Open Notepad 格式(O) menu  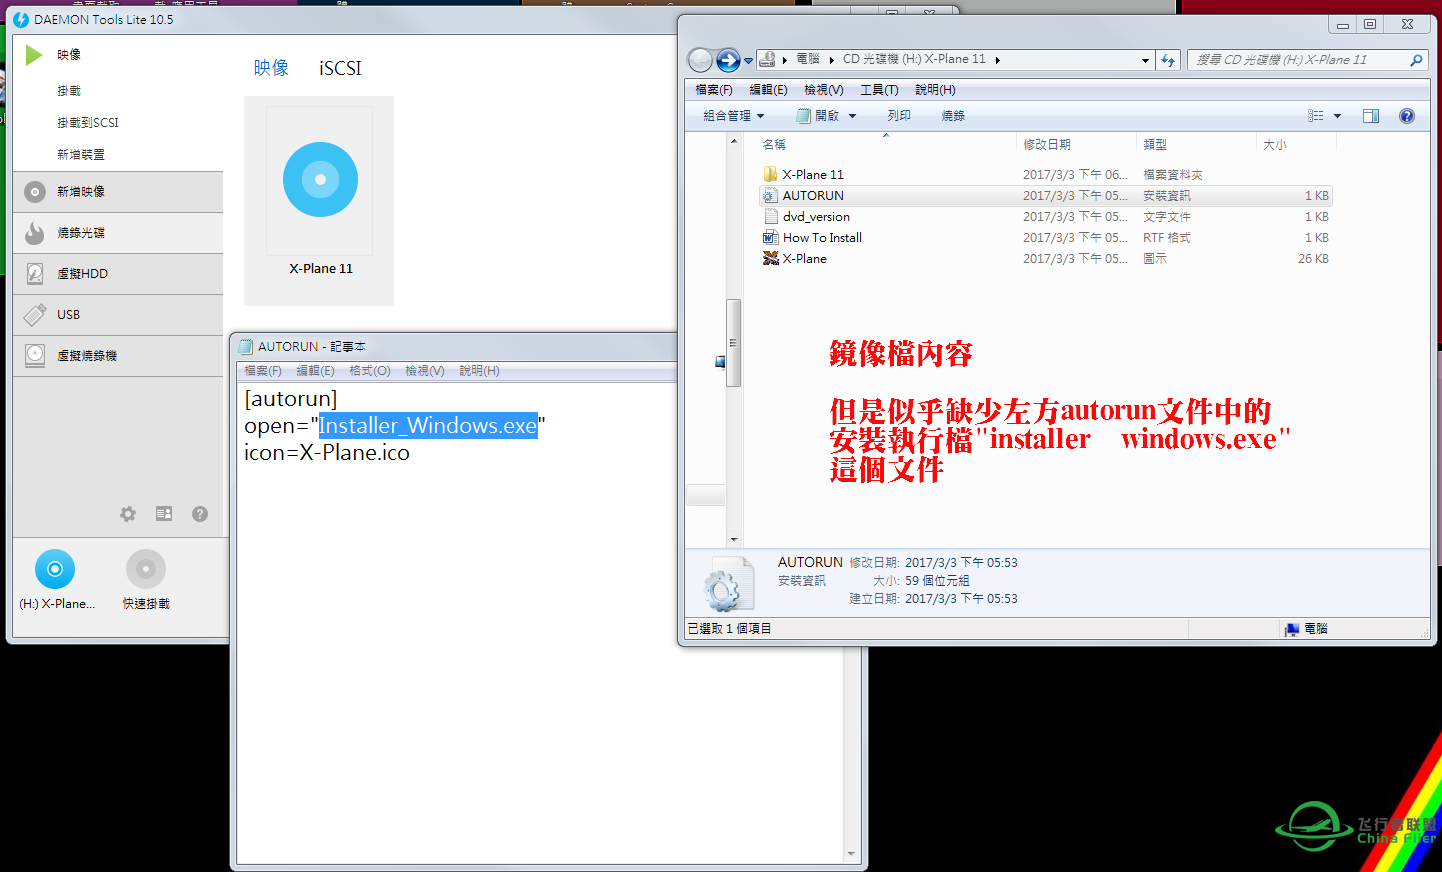370,371
